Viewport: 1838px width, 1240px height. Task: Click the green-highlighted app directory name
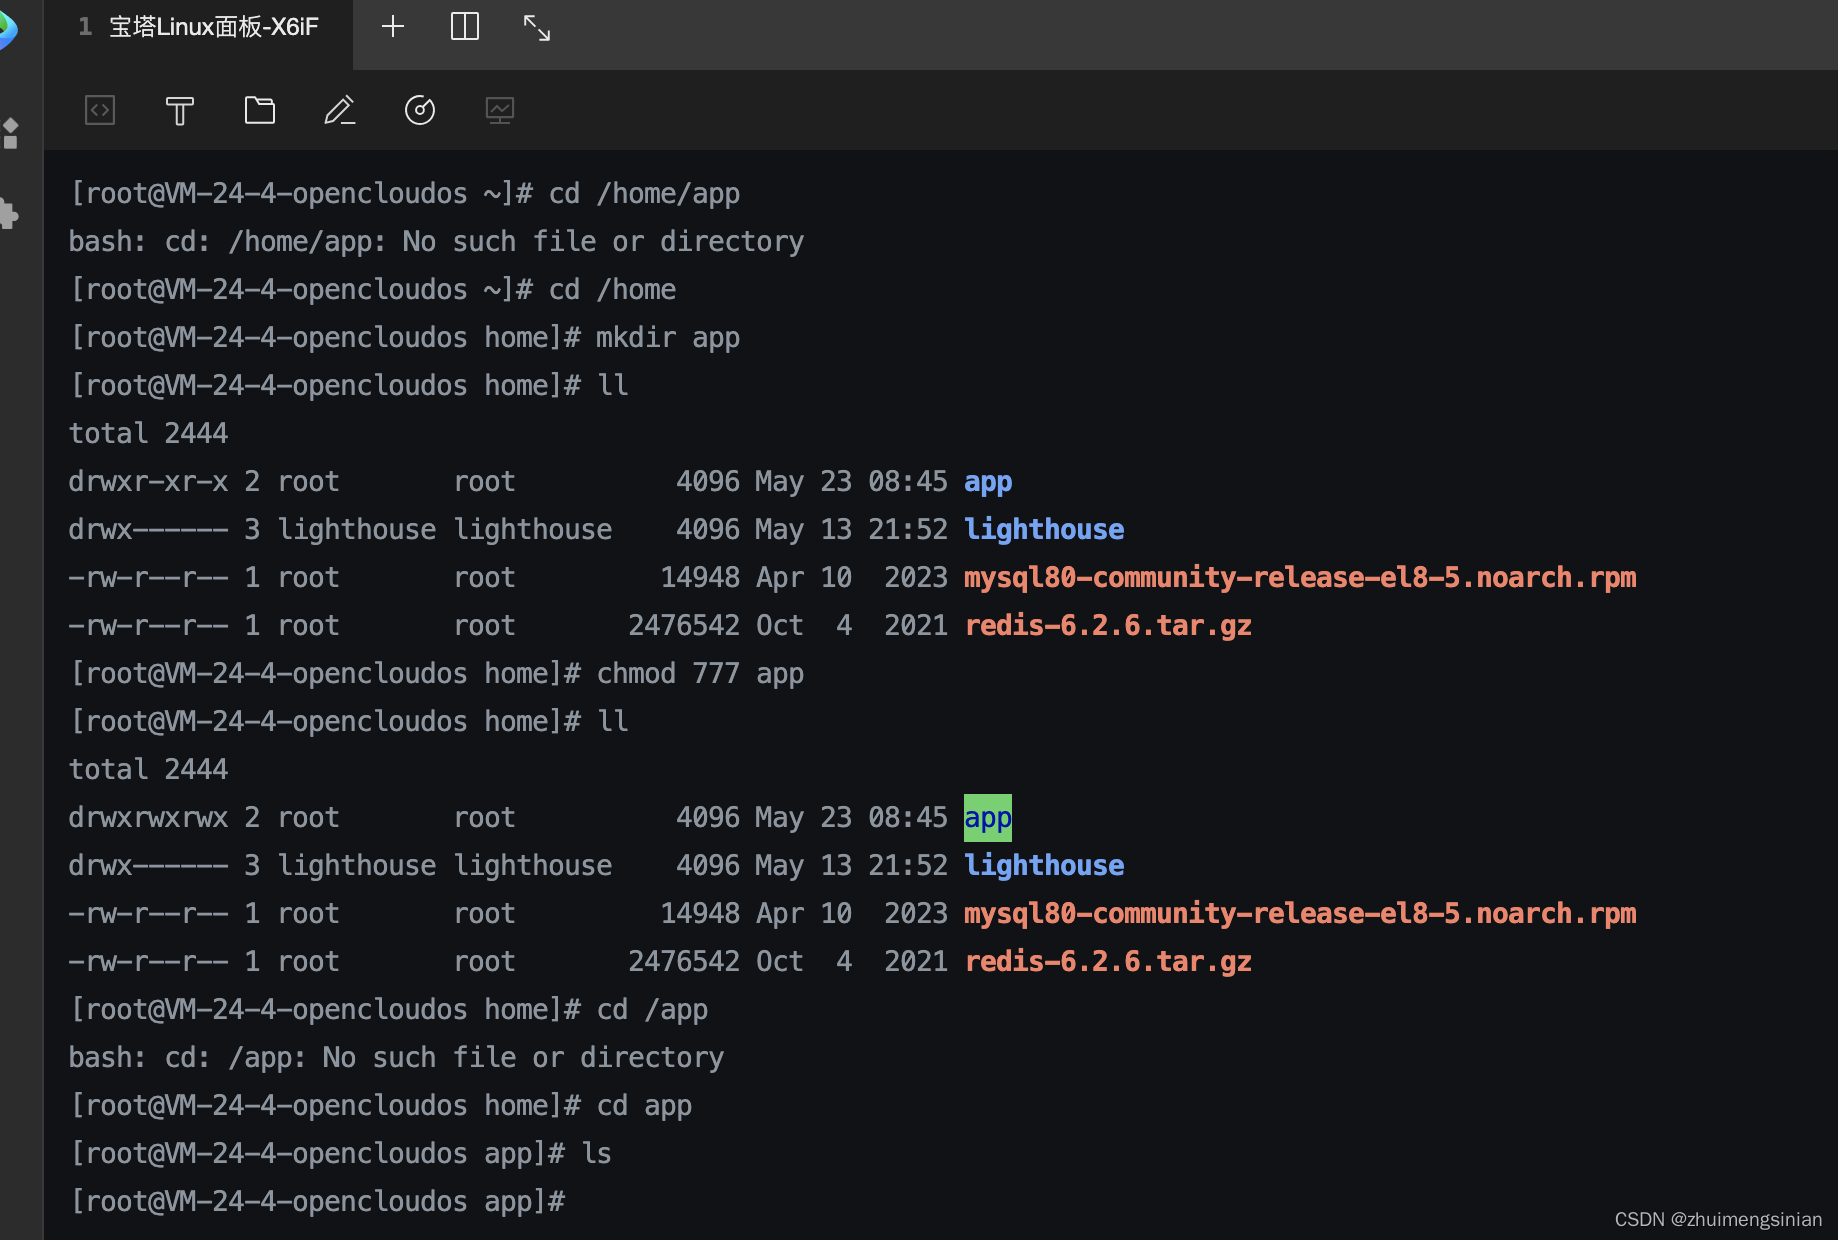pyautogui.click(x=988, y=818)
